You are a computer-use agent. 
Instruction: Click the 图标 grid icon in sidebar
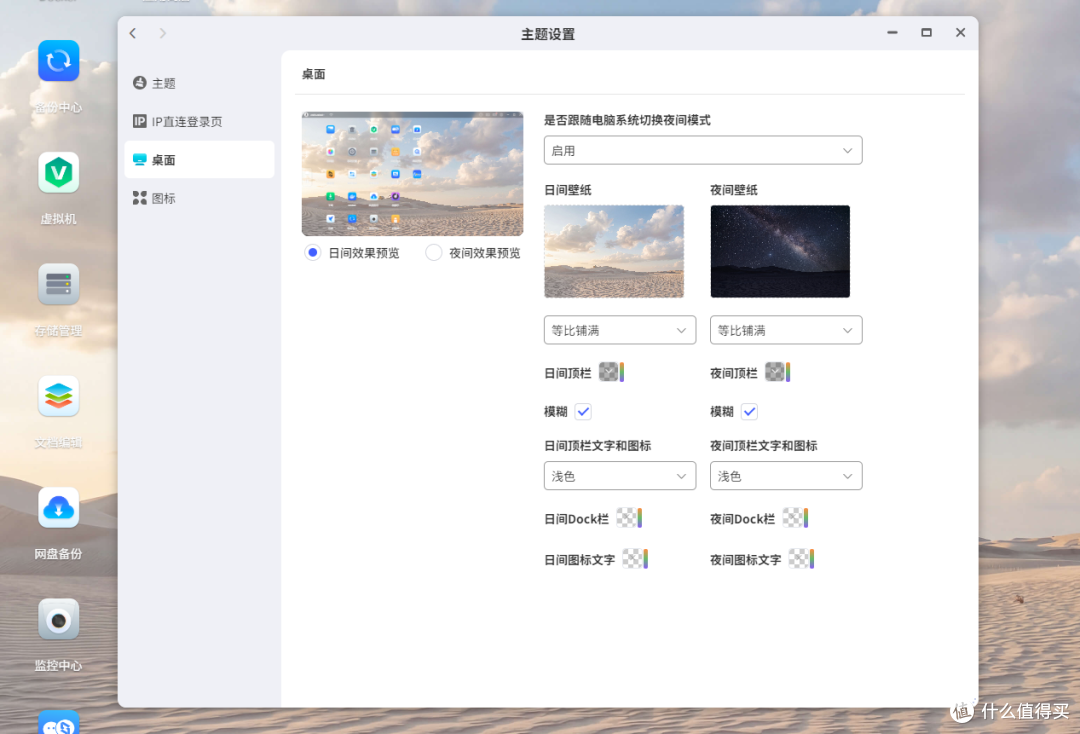pyautogui.click(x=139, y=198)
